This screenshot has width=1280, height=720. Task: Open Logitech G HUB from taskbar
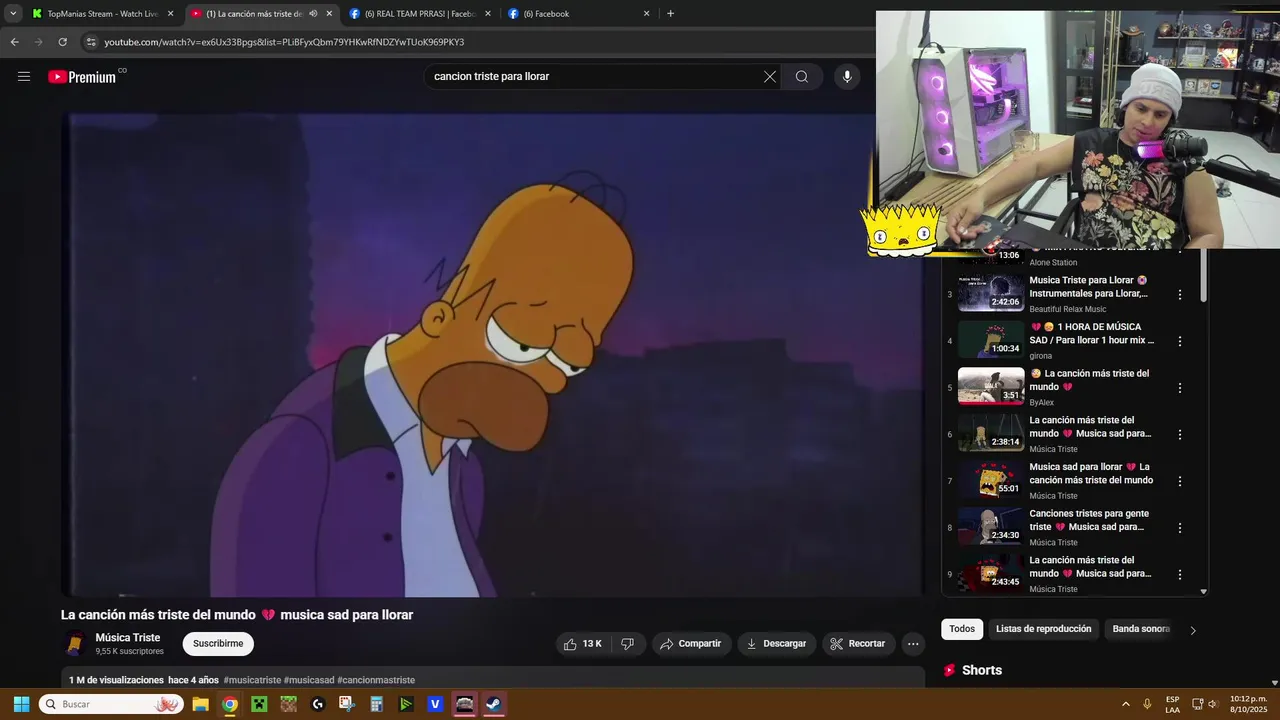point(318,704)
